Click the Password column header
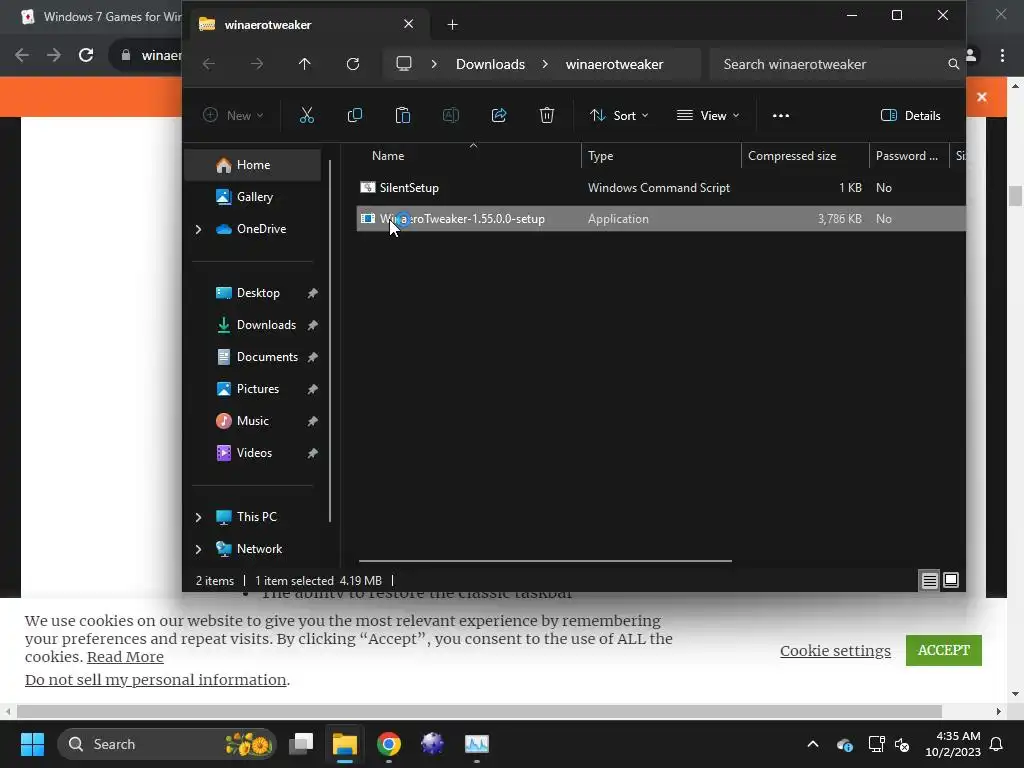The height and width of the screenshot is (768, 1024). (908, 156)
